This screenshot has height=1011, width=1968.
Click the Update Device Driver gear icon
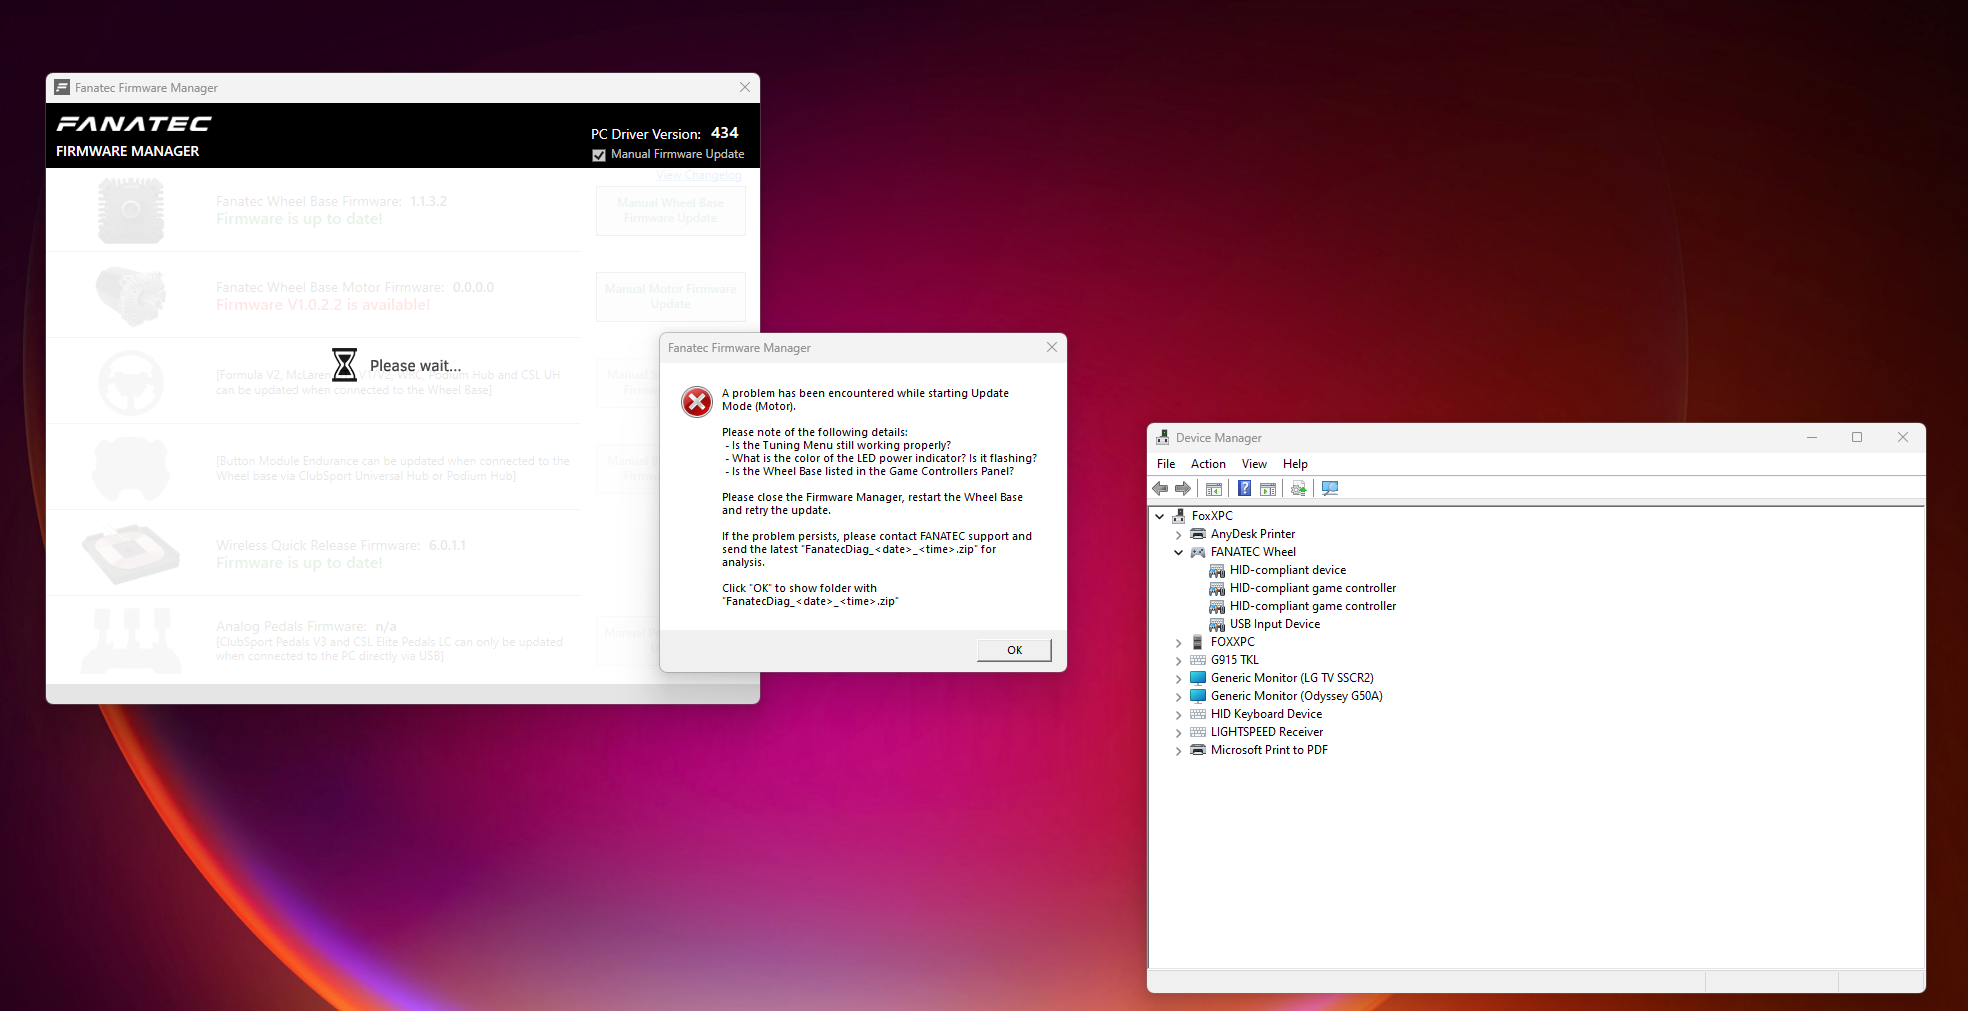(x=1298, y=489)
